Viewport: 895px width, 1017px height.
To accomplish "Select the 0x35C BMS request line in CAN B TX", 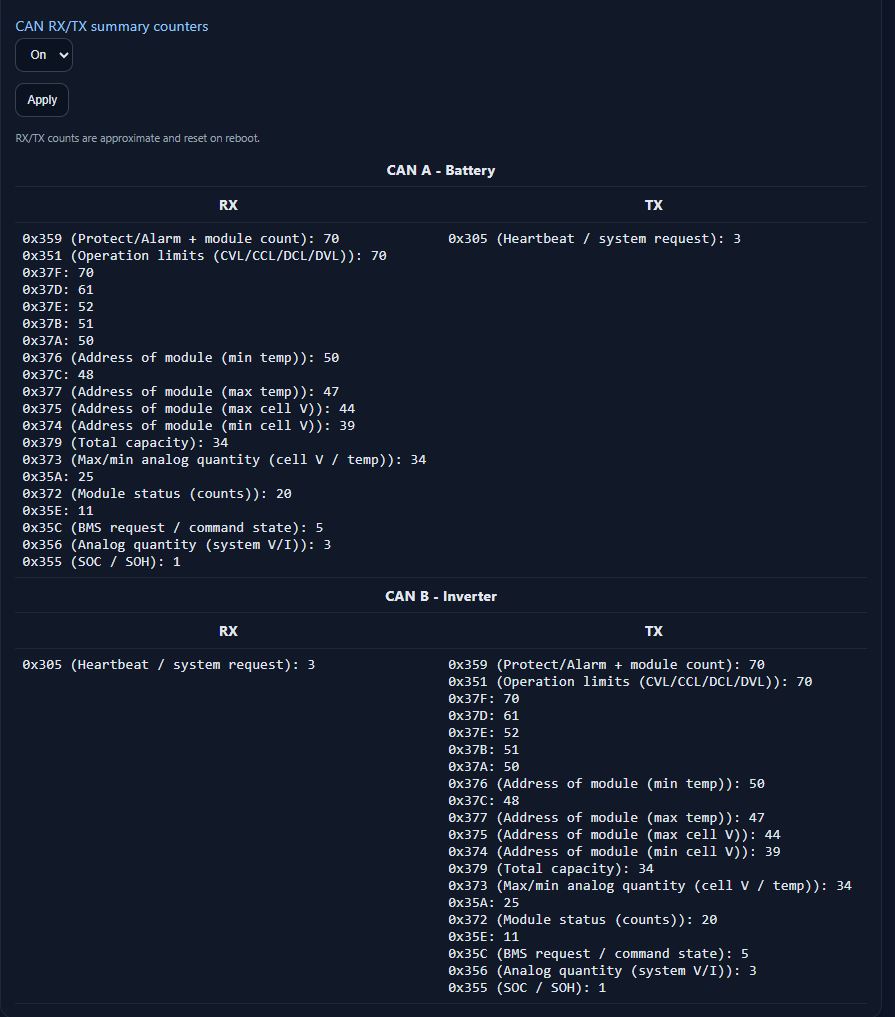I will [x=597, y=953].
